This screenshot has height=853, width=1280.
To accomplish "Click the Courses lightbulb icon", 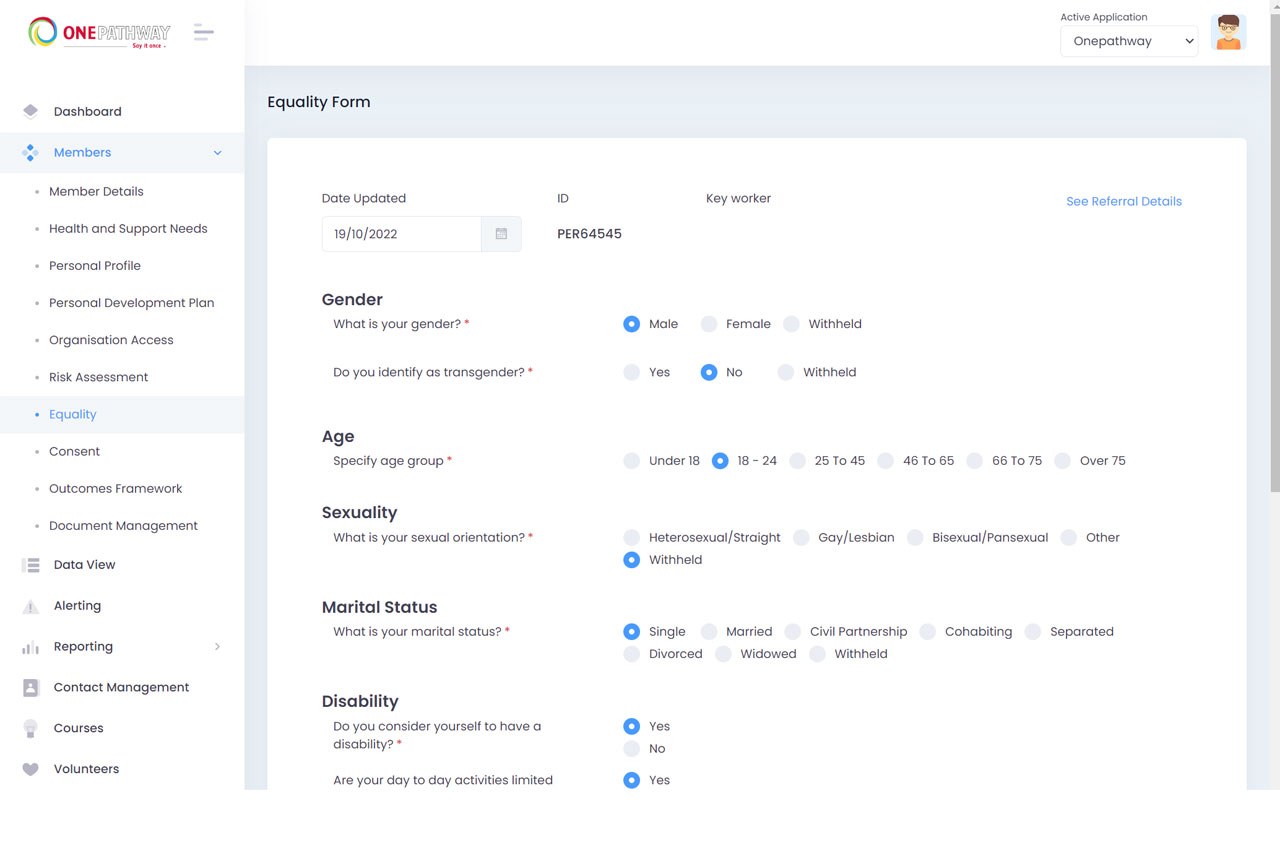I will click(30, 729).
